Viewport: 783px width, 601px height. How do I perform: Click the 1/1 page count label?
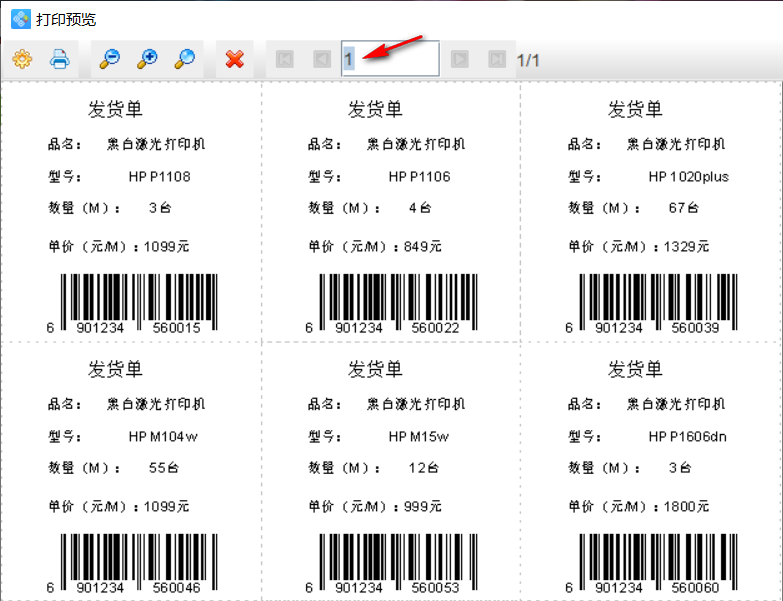pyautogui.click(x=528, y=60)
